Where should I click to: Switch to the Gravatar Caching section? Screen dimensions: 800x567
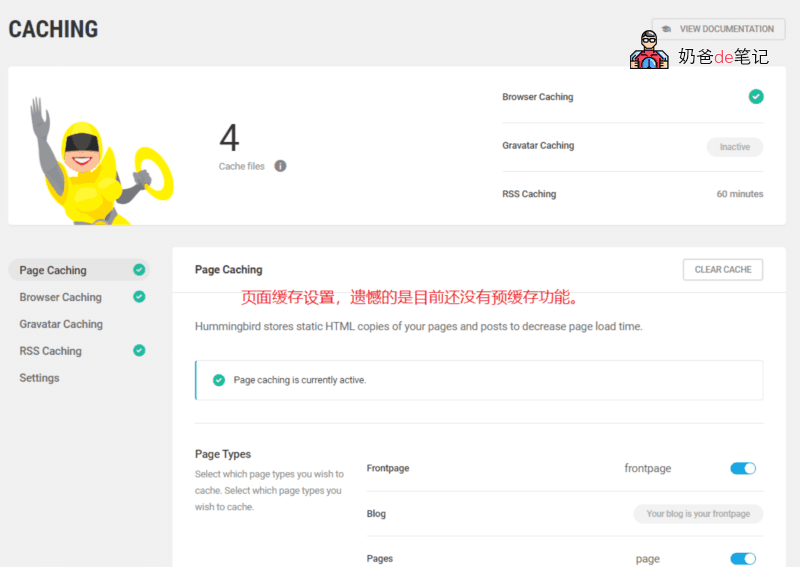point(61,324)
